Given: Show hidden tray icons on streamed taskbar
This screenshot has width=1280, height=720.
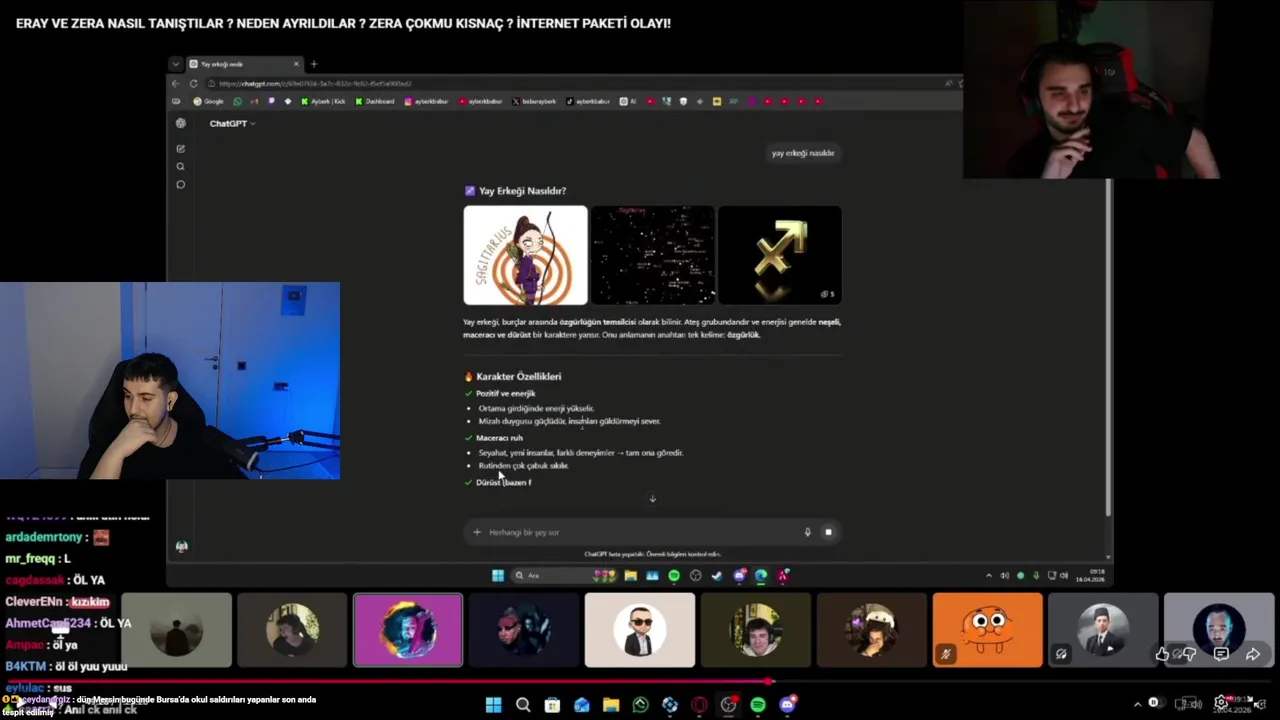Looking at the screenshot, I should (989, 575).
